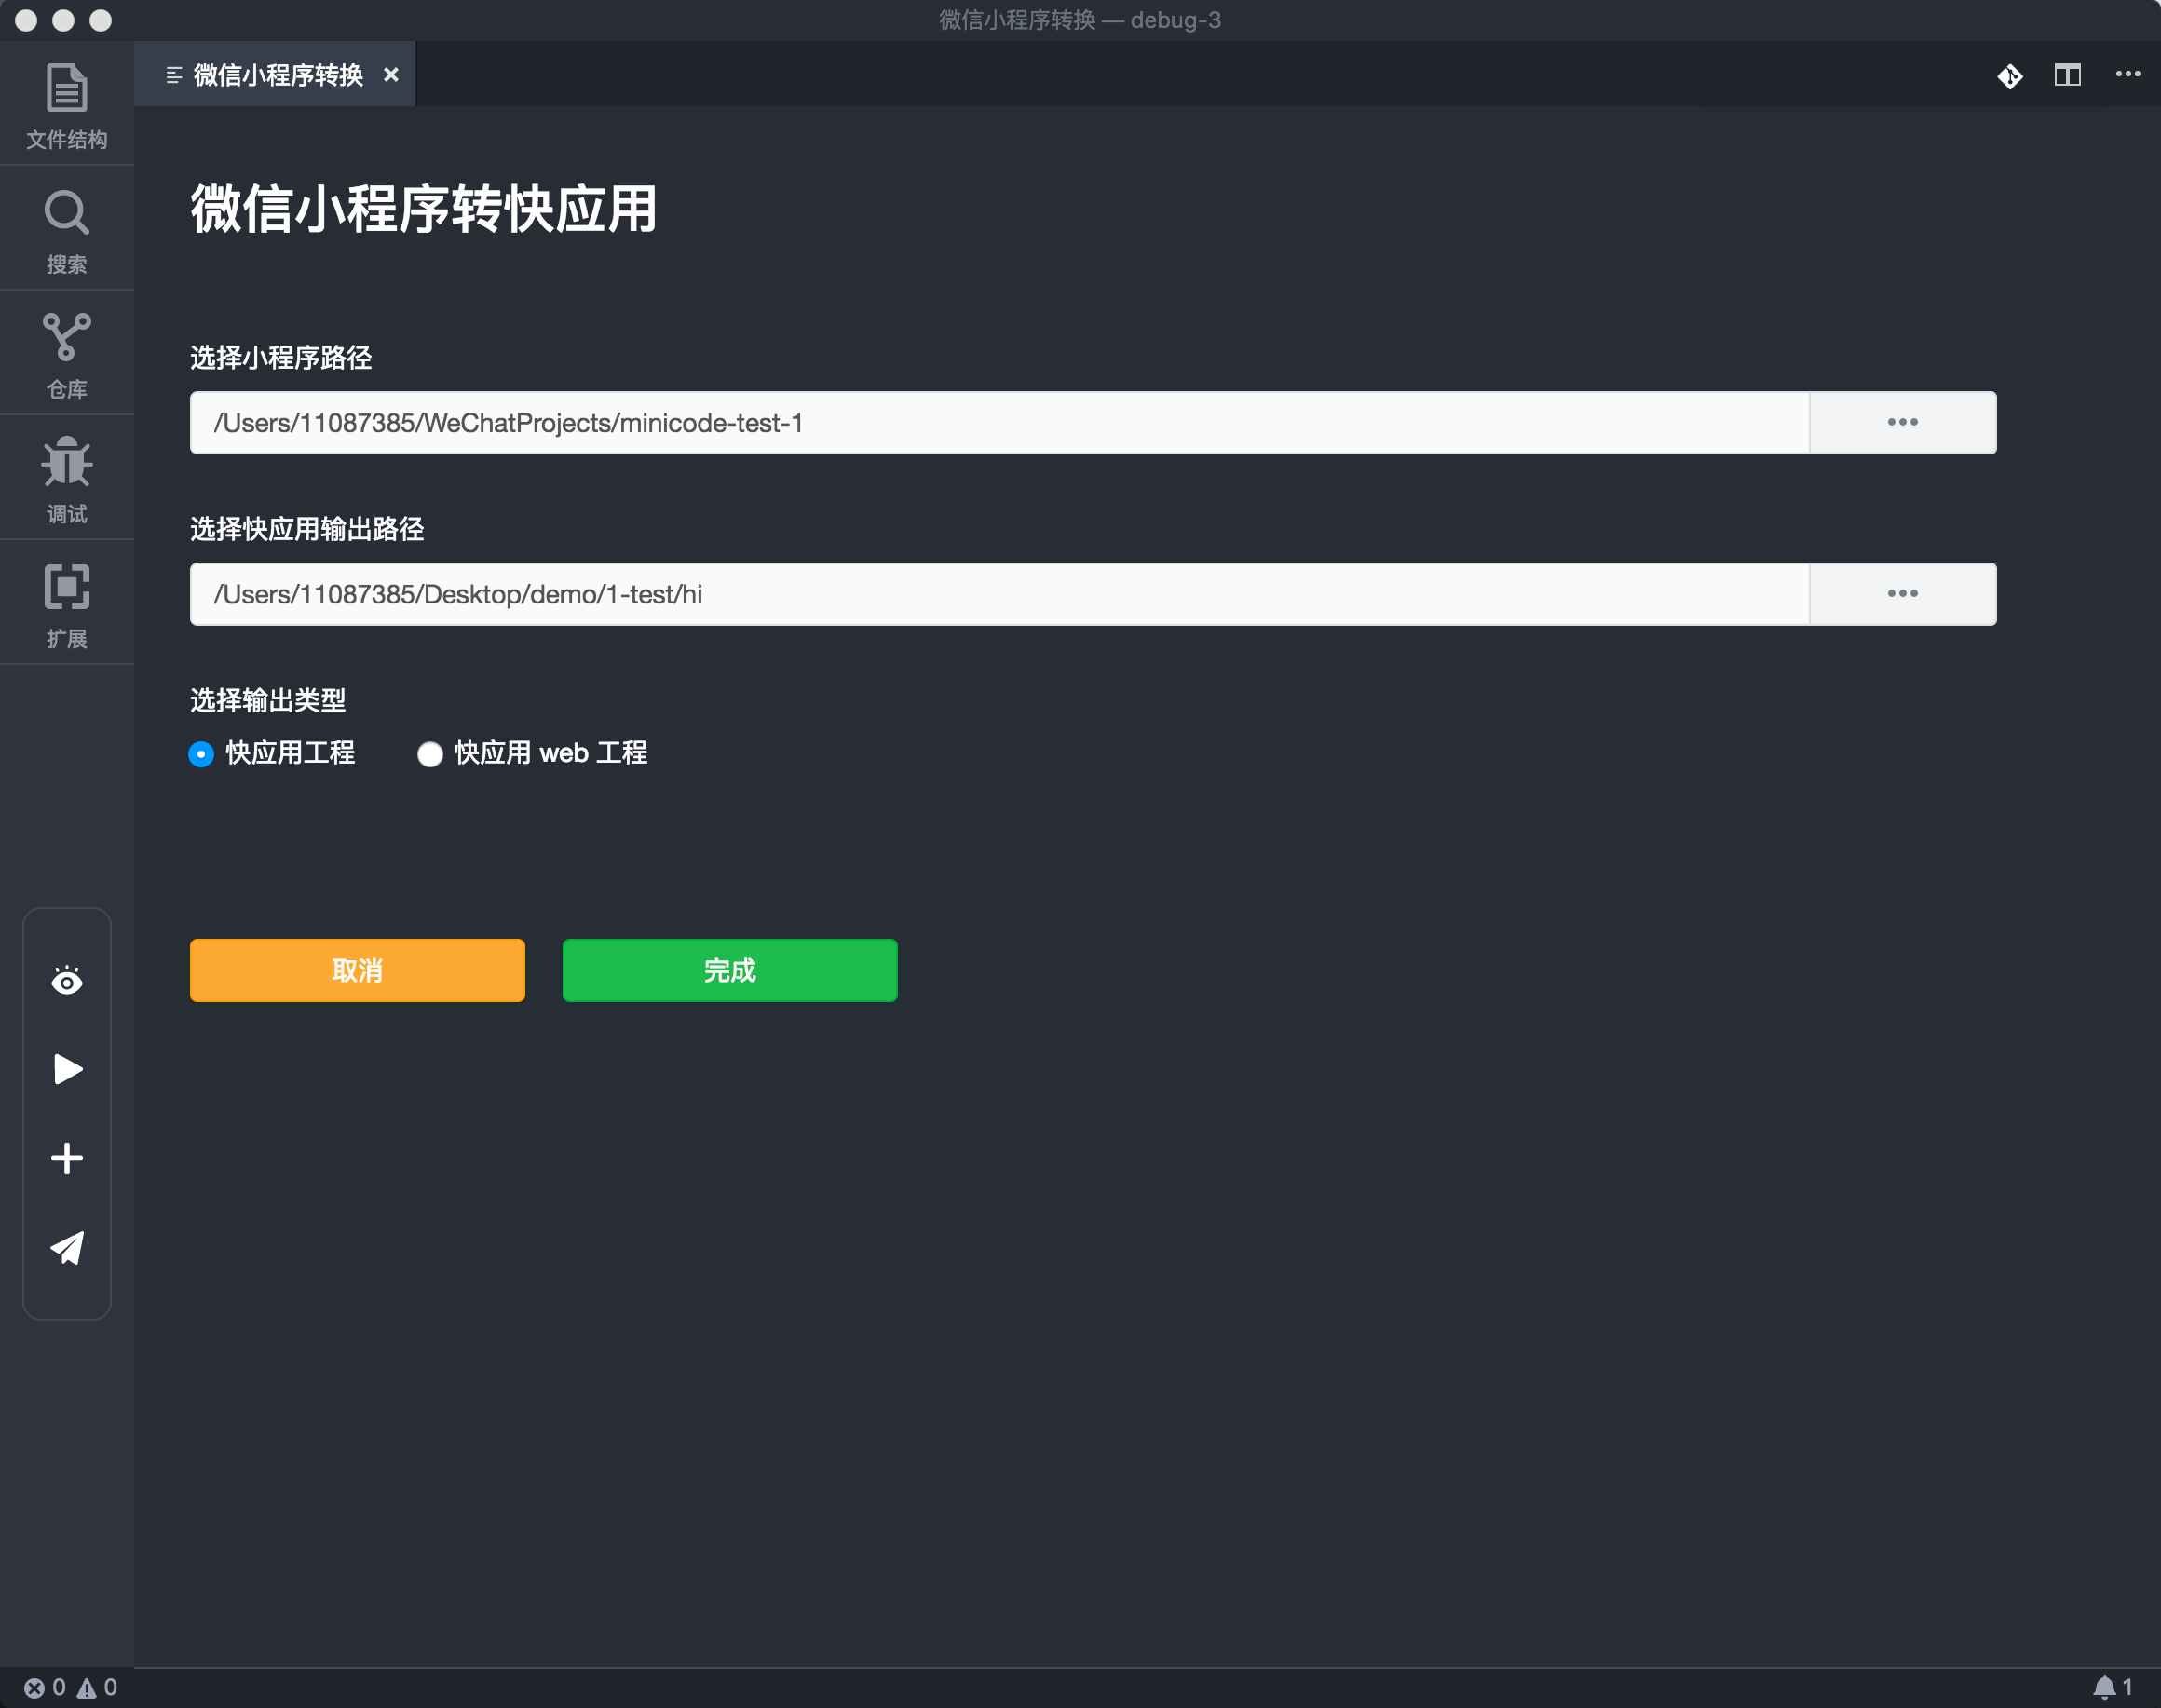
Task: Open the more actions ellipsis at top right
Action: pyautogui.click(x=2128, y=74)
